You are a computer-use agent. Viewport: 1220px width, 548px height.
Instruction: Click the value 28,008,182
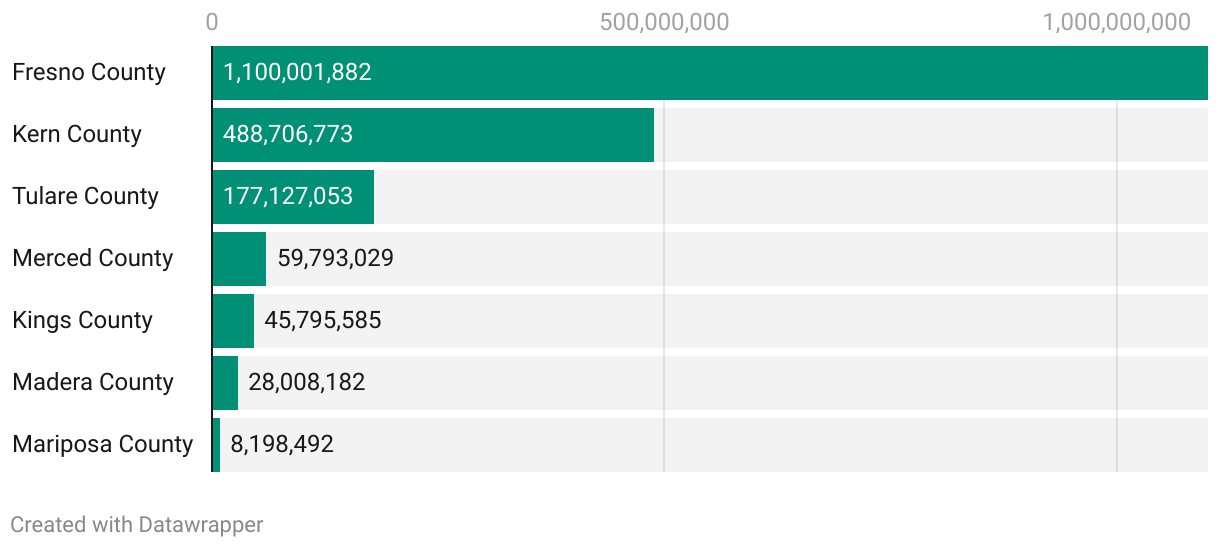coord(306,383)
